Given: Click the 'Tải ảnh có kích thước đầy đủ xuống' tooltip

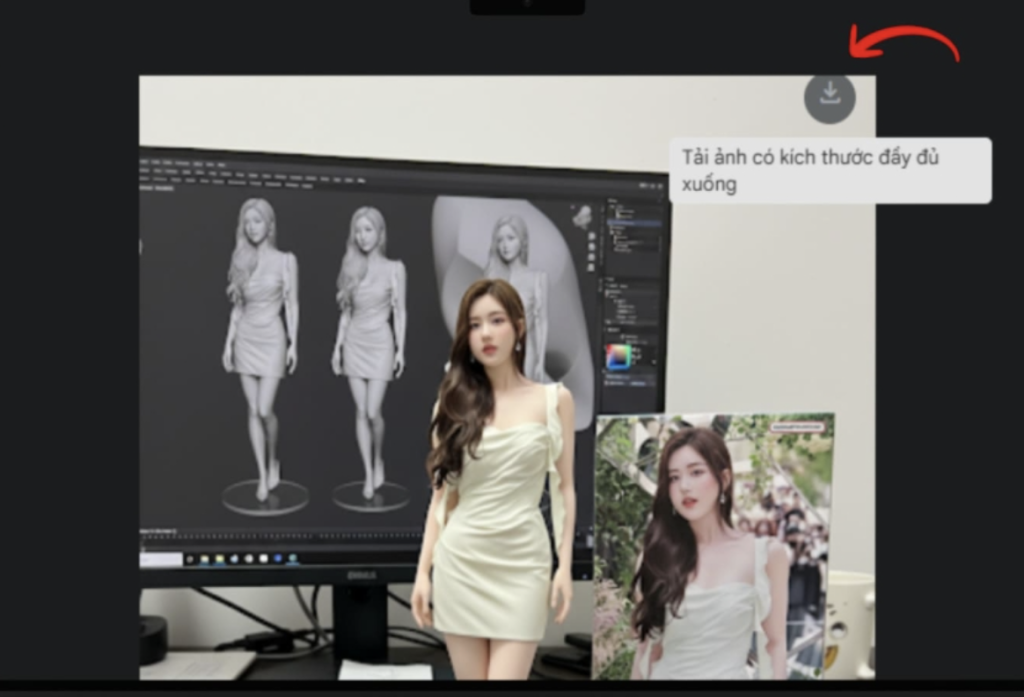Looking at the screenshot, I should point(829,171).
